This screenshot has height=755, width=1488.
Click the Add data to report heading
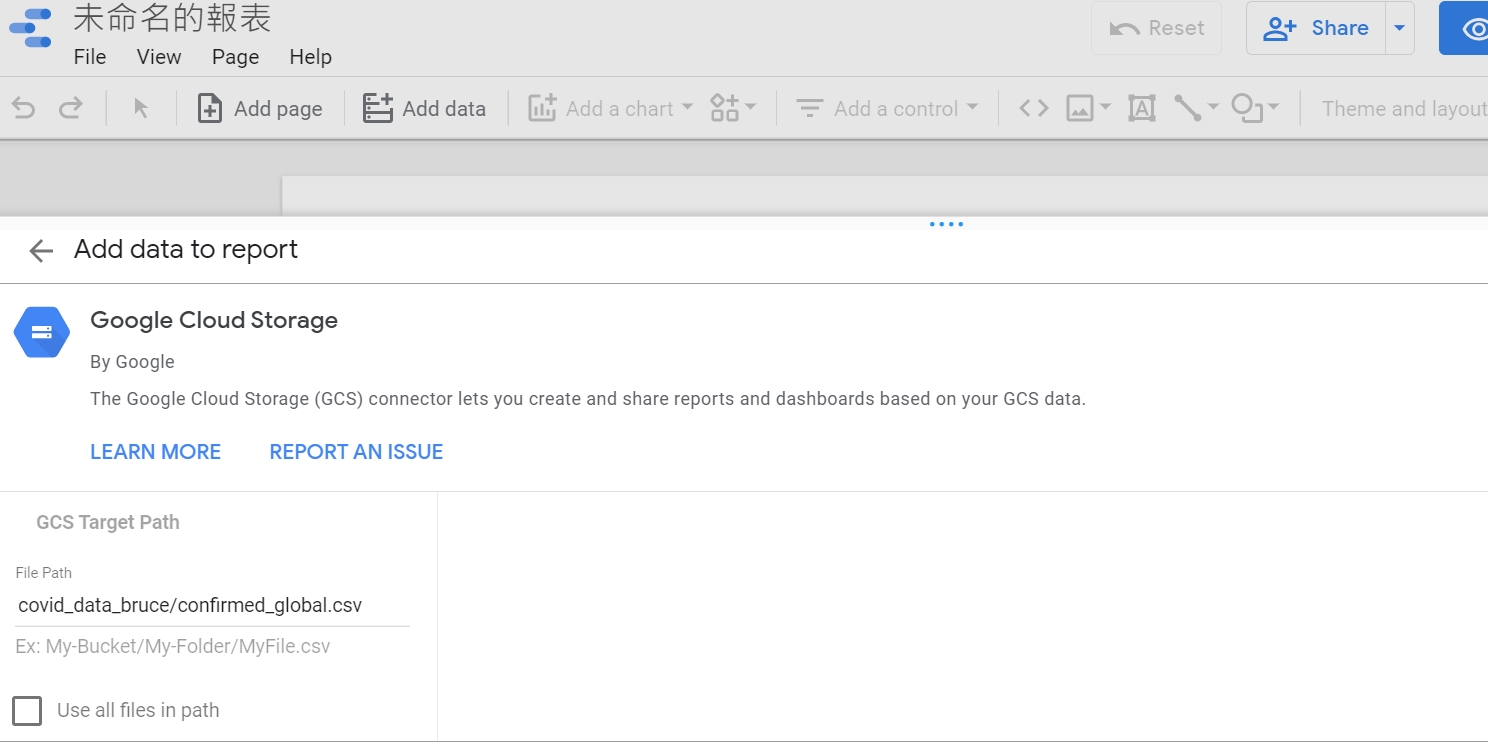point(186,249)
